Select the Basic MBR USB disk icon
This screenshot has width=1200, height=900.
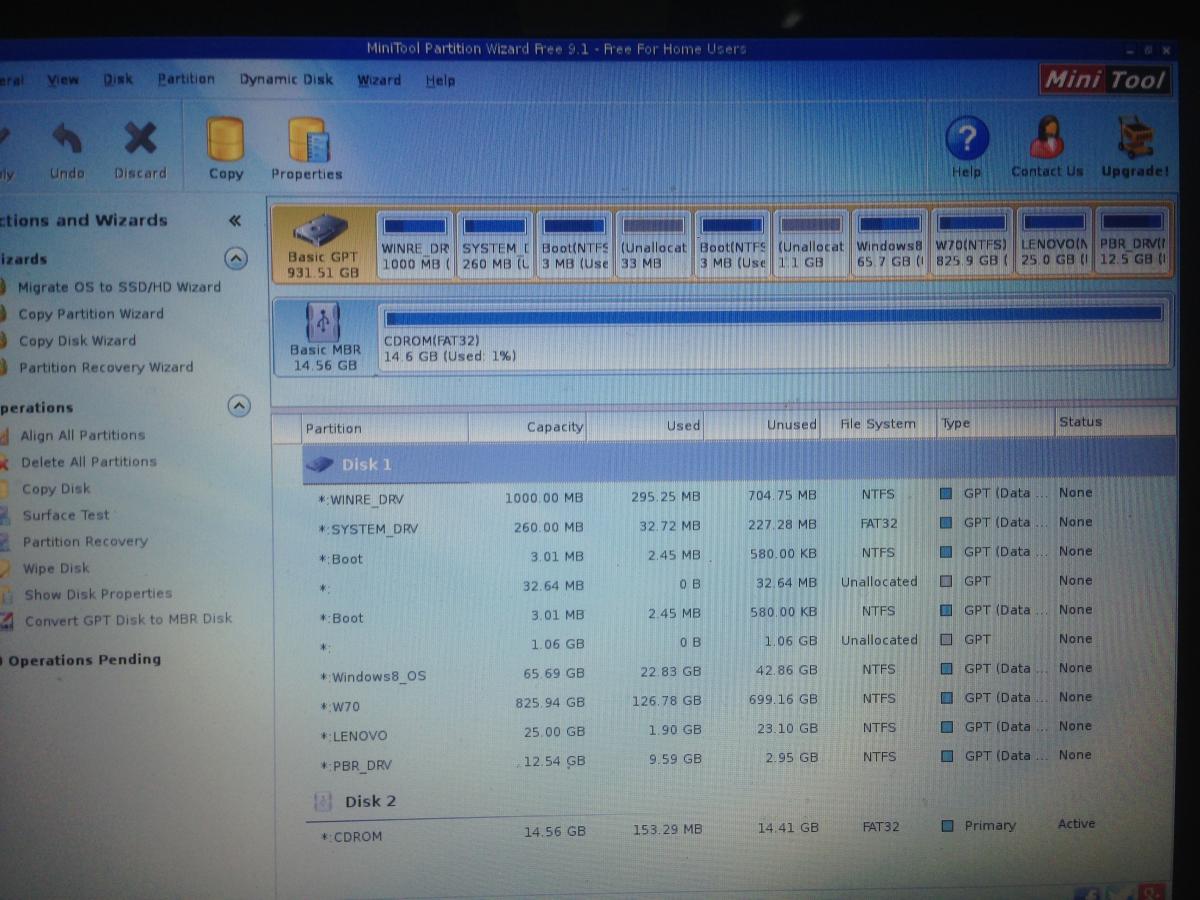(322, 324)
